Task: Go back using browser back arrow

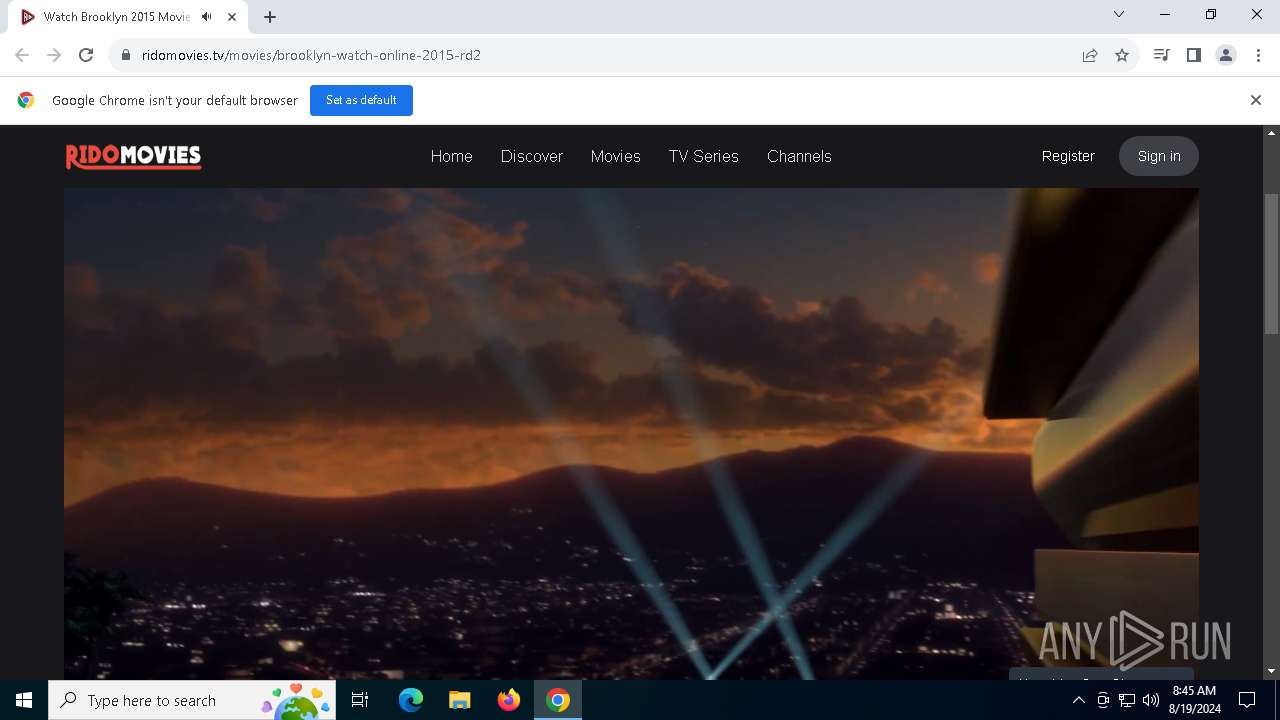Action: coord(22,55)
